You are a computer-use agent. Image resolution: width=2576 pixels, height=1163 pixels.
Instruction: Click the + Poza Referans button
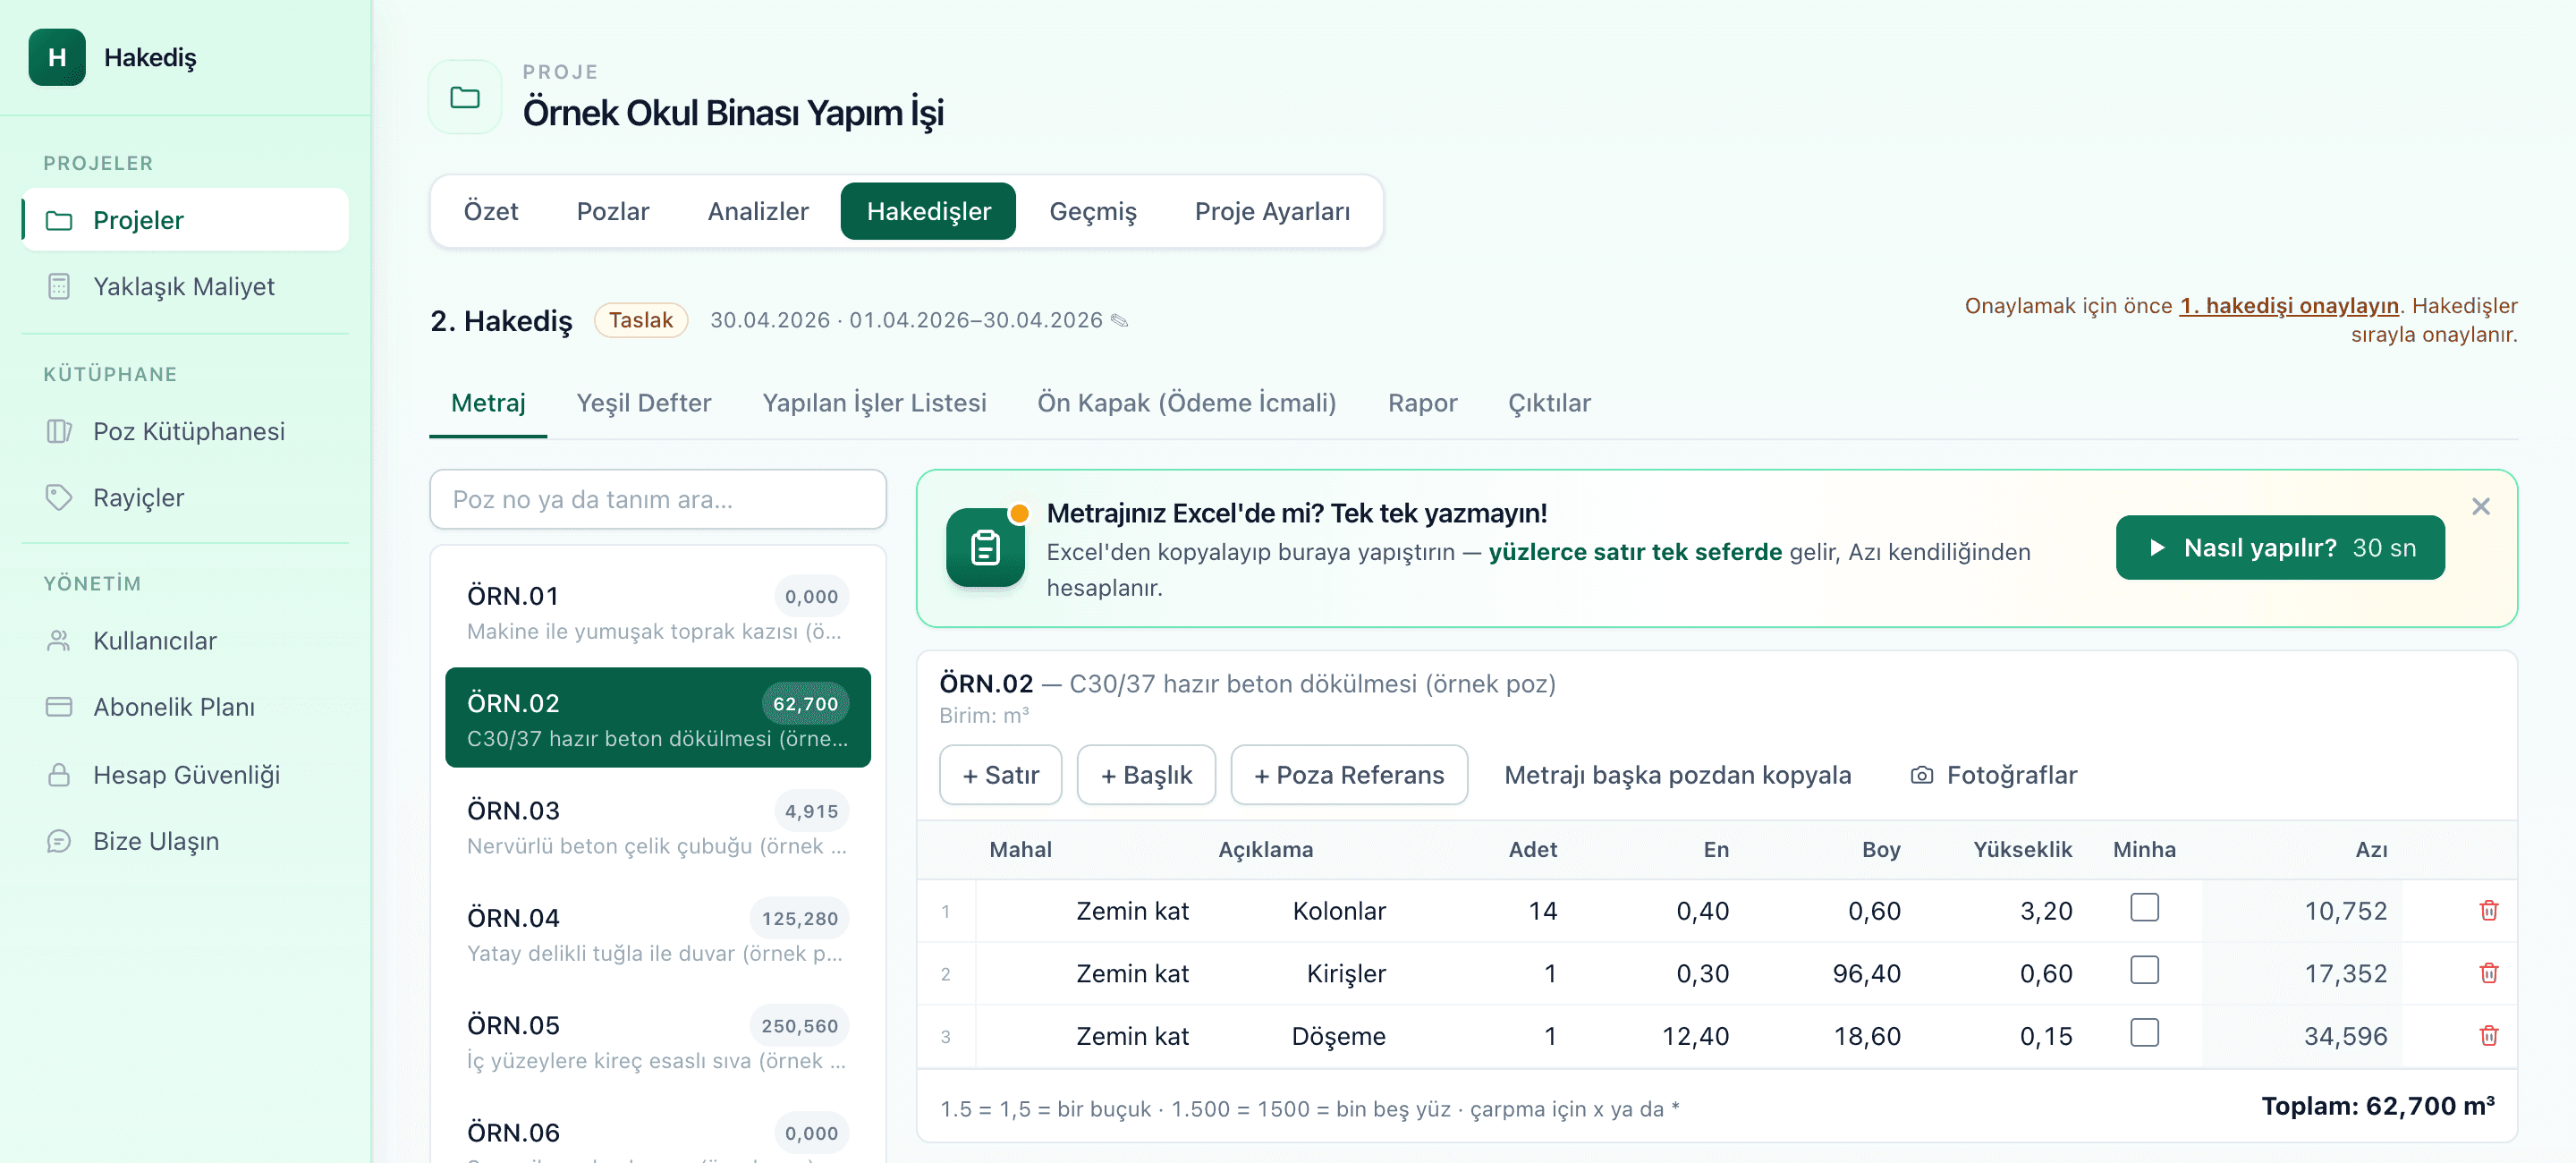[x=1349, y=775]
